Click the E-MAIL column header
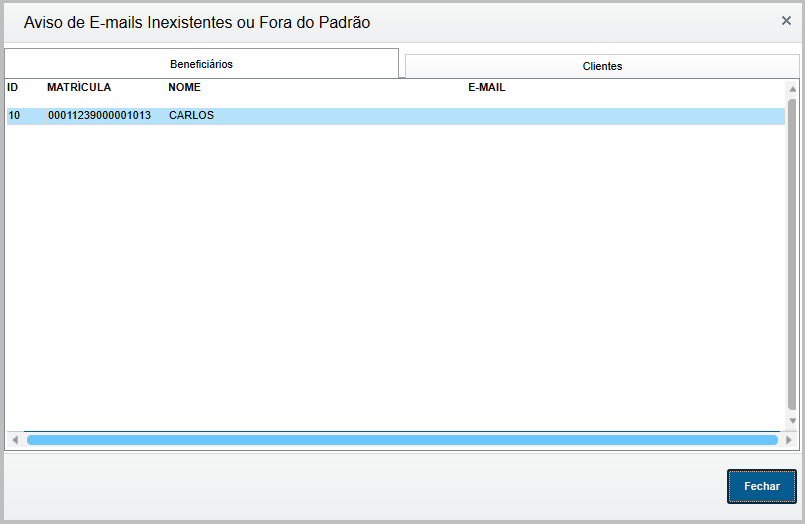 click(x=487, y=88)
